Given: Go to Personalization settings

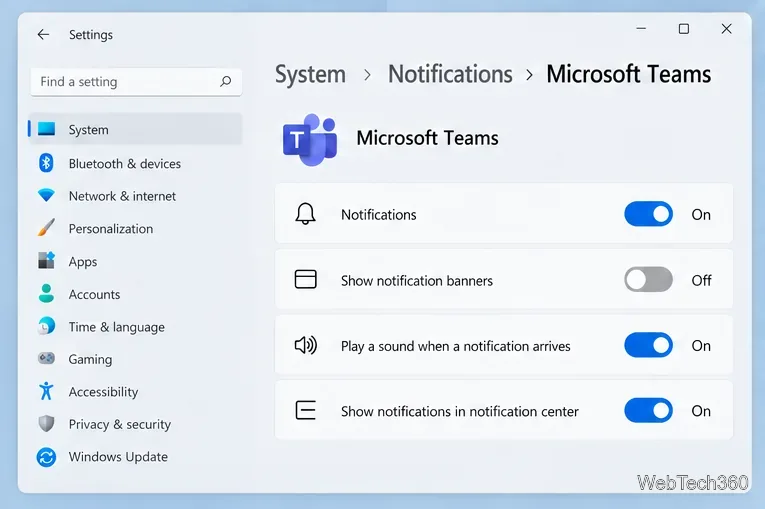Looking at the screenshot, I should 111,229.
